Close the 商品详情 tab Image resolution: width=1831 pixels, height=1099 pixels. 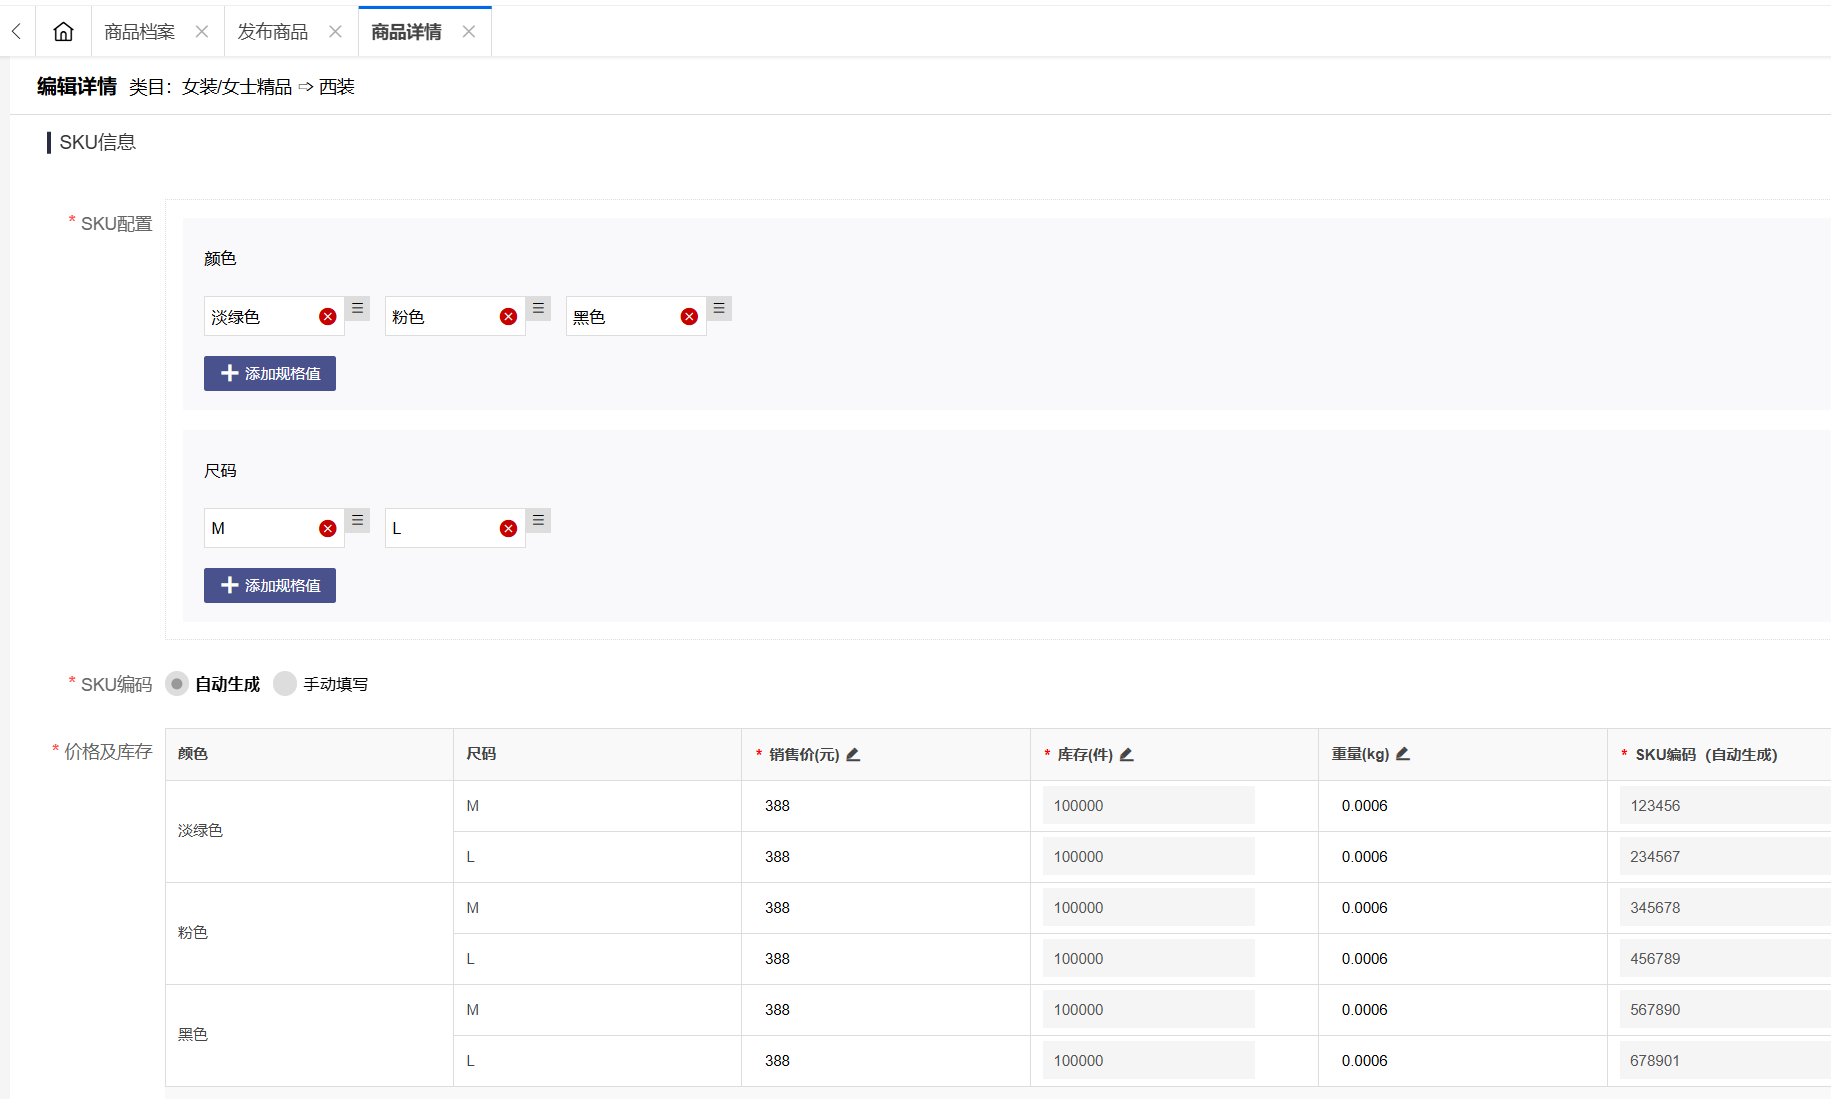click(469, 32)
